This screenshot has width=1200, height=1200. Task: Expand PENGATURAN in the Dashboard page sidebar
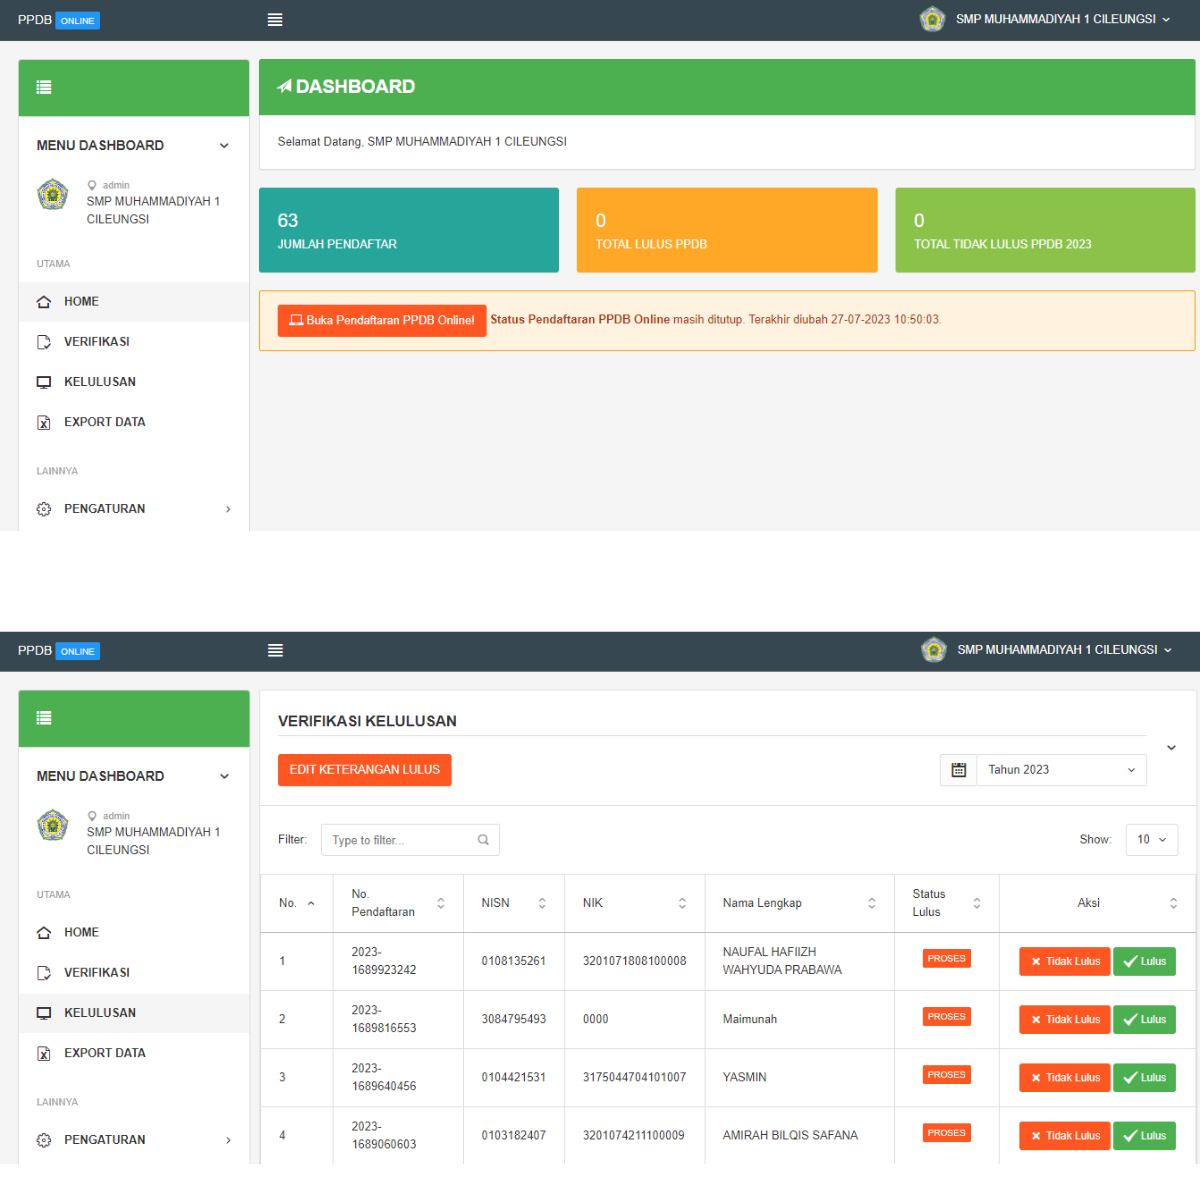pyautogui.click(x=134, y=509)
